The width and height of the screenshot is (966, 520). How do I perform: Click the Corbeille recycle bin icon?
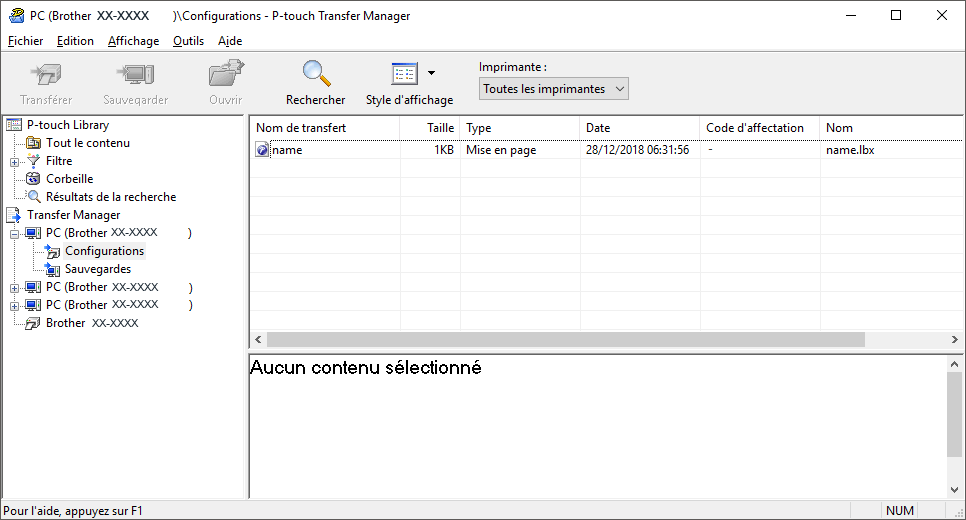(33, 179)
